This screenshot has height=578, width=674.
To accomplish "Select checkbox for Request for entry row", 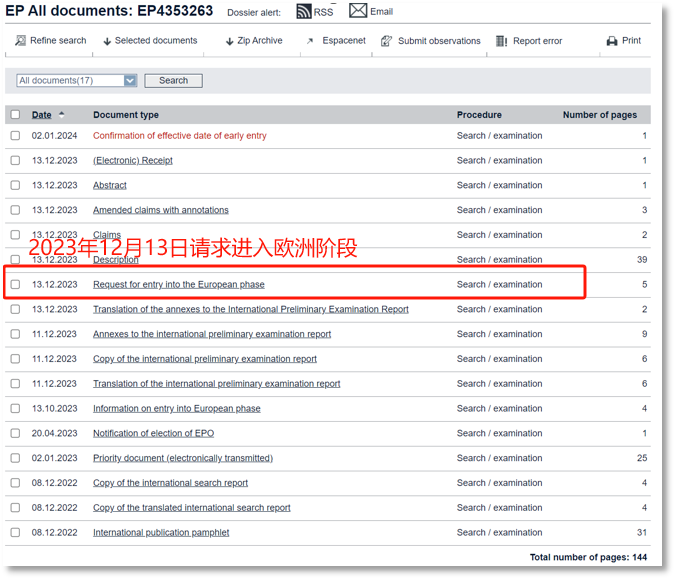I will pos(15,284).
